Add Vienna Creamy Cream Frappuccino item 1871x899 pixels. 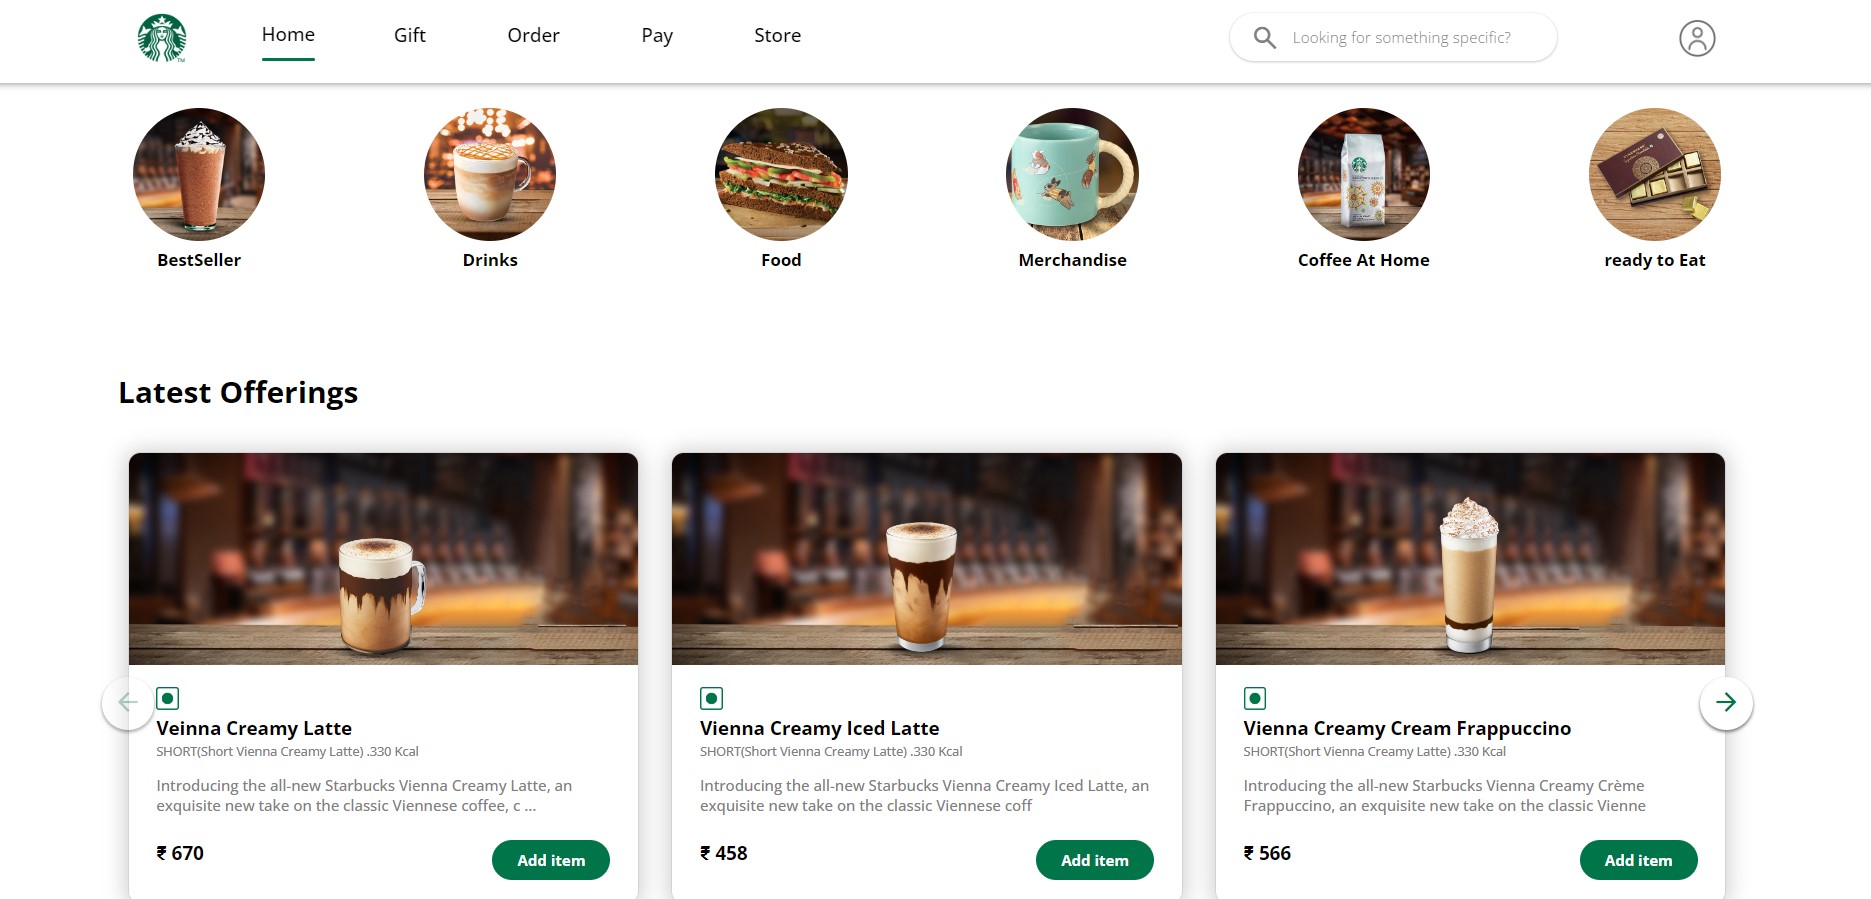point(1638,860)
